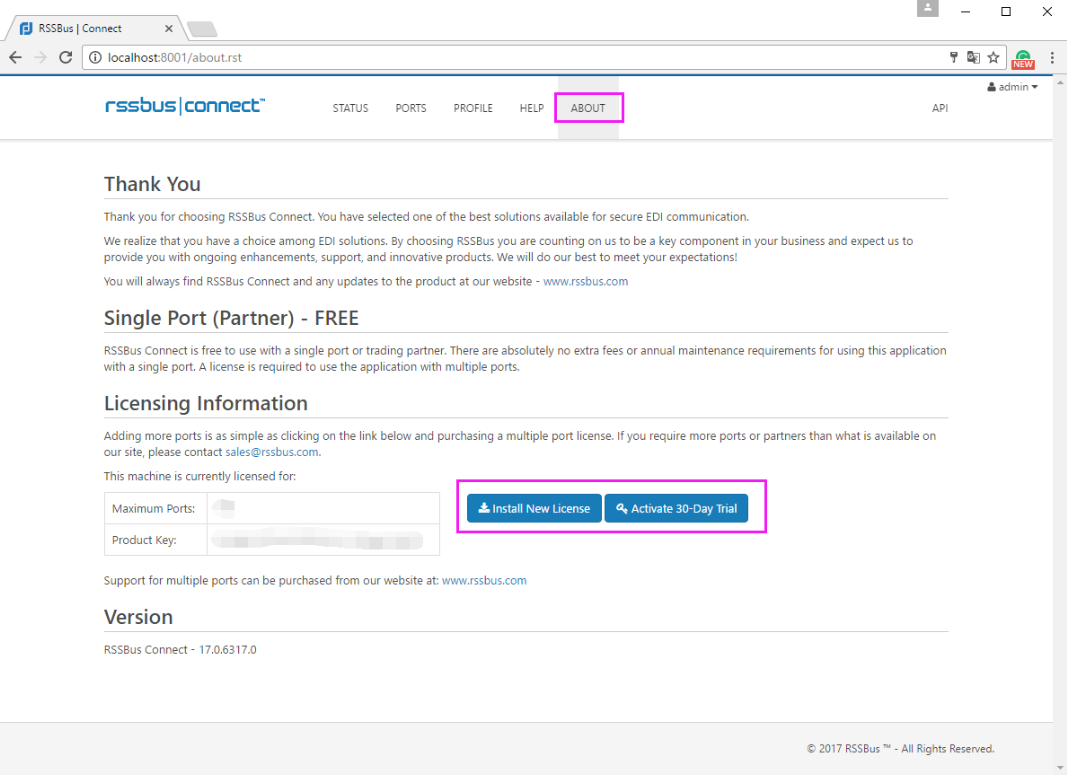Click the Chrome profile person icon

928,8
